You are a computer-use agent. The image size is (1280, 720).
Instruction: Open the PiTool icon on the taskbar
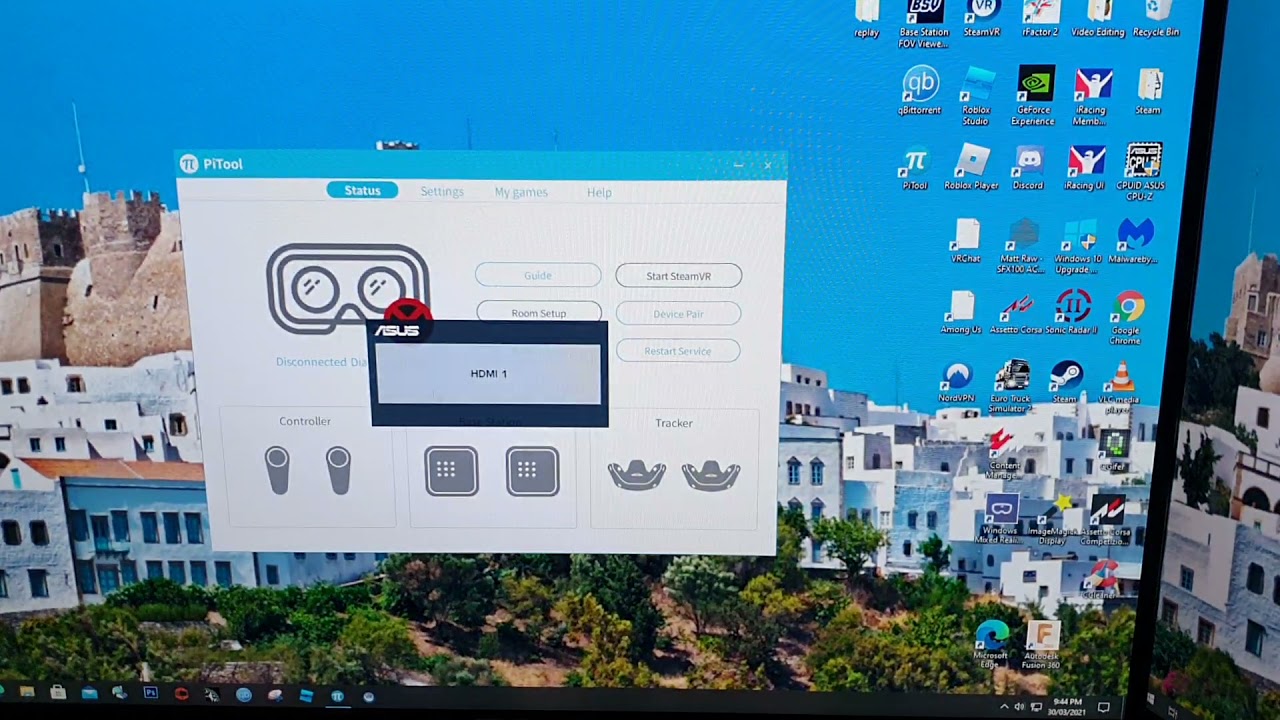tap(337, 696)
